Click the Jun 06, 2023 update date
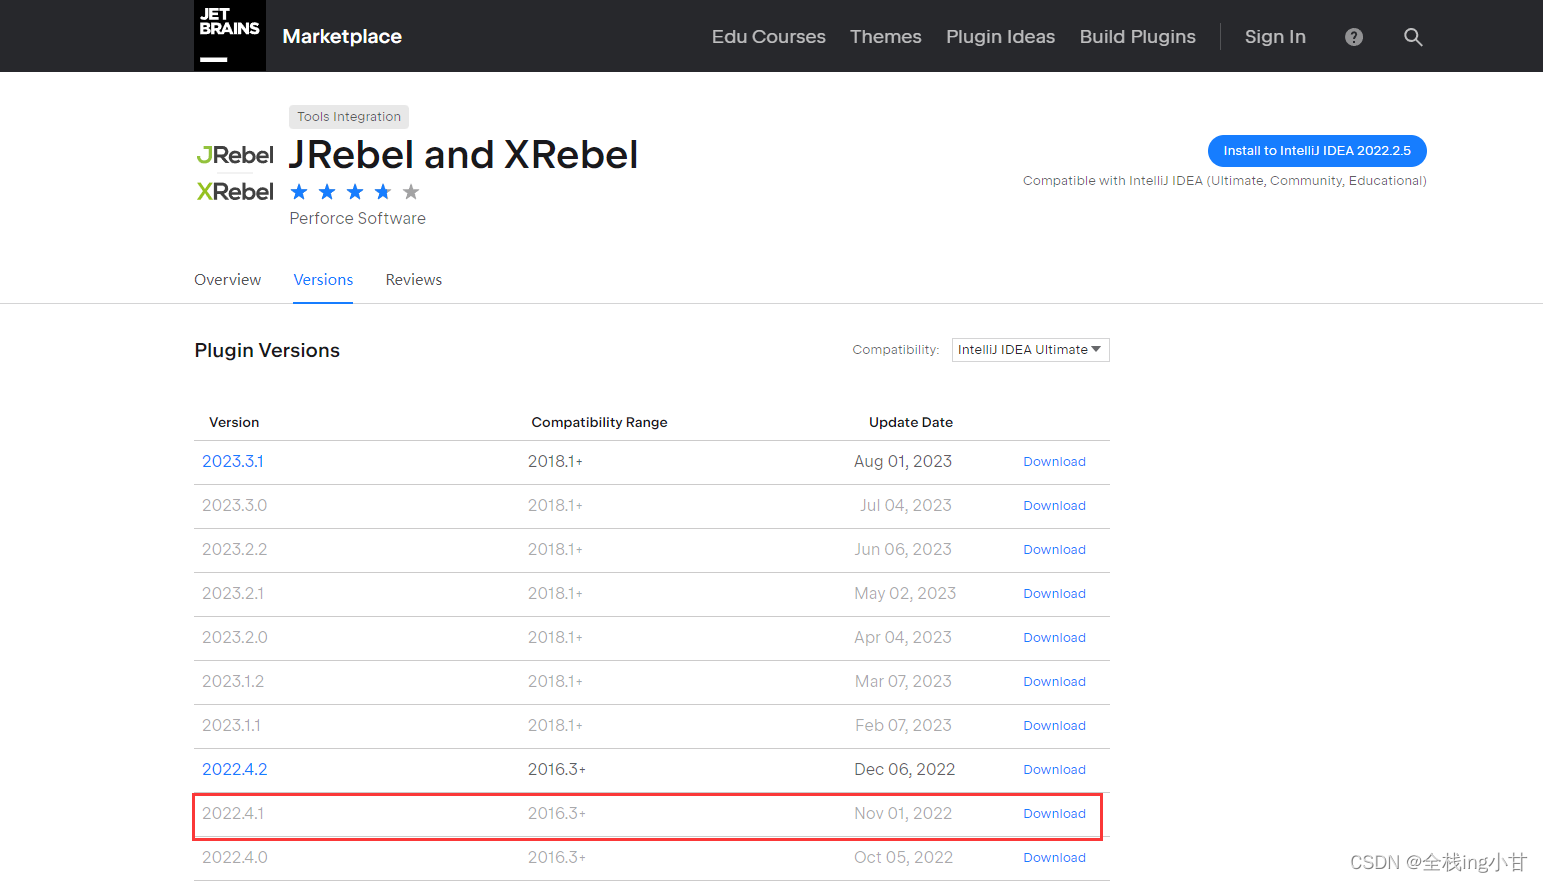This screenshot has width=1543, height=882. [903, 549]
